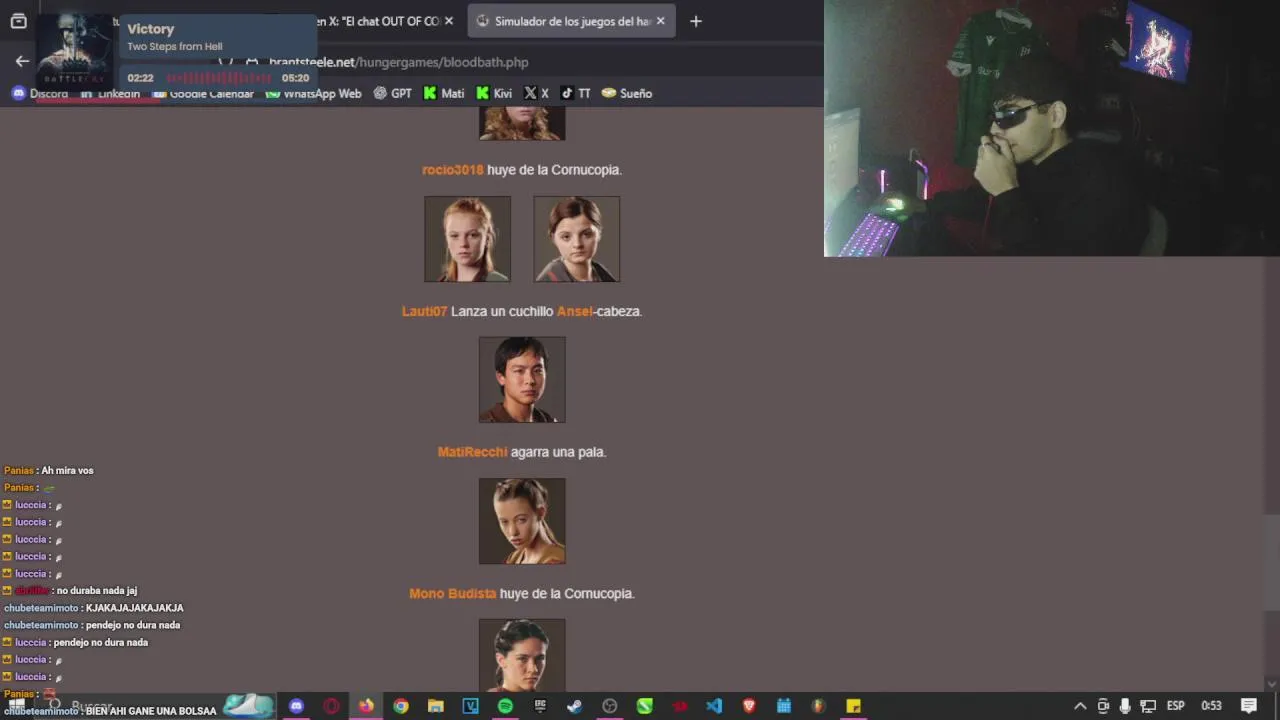Image resolution: width=1280 pixels, height=720 pixels.
Task: Open the tab list button
Action: point(18,21)
